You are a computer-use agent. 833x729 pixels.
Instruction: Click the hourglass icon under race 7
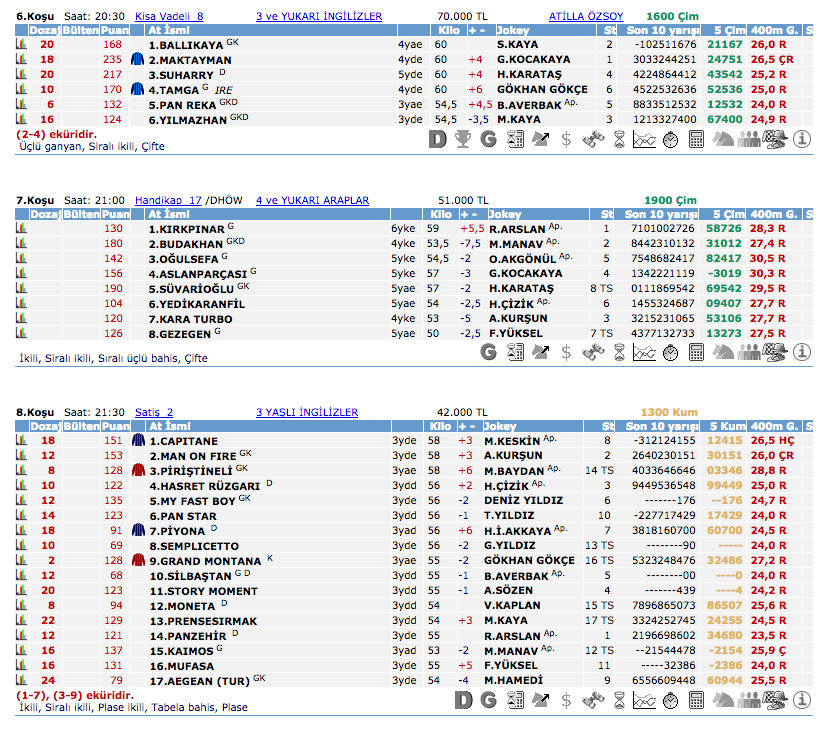click(x=619, y=351)
